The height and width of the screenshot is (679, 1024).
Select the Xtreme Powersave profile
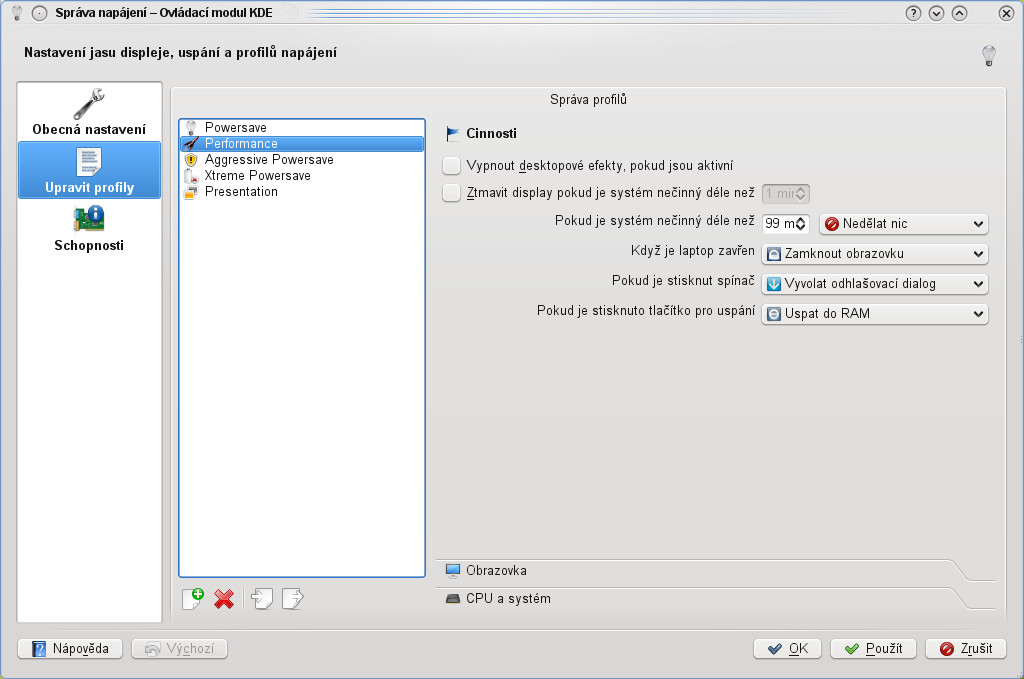click(x=302, y=176)
